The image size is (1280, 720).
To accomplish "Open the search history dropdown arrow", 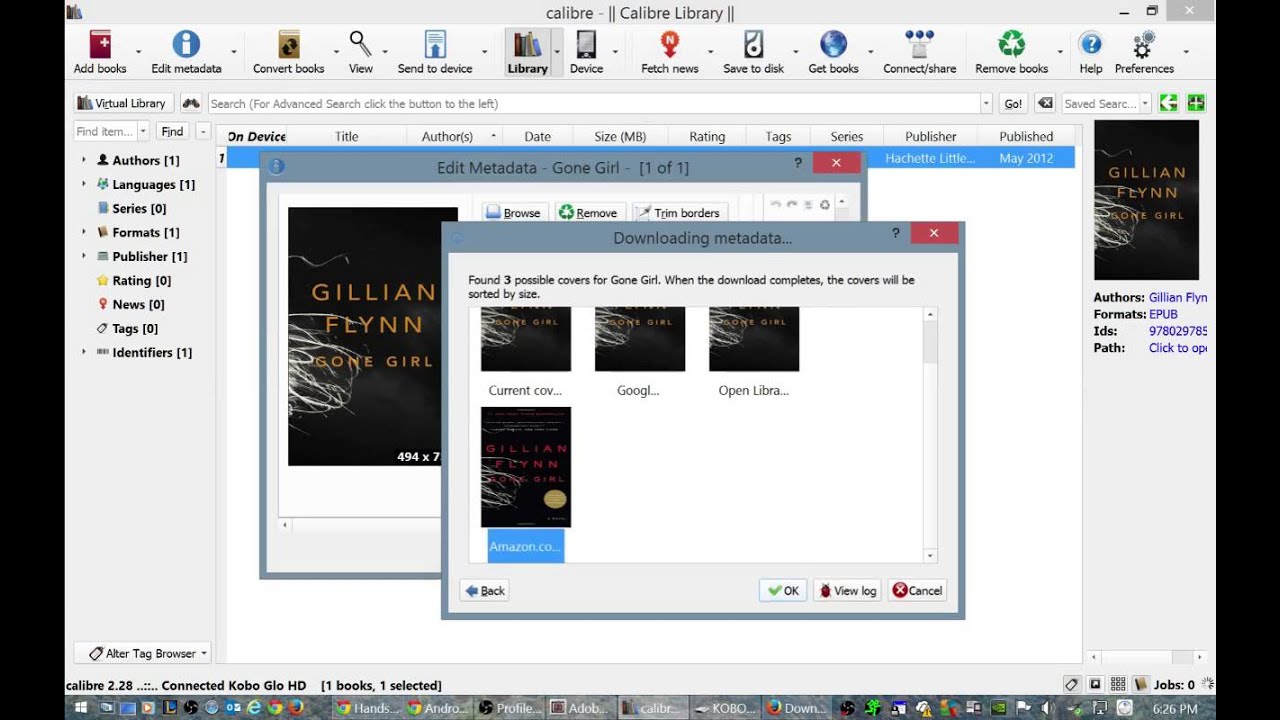I will click(986, 103).
